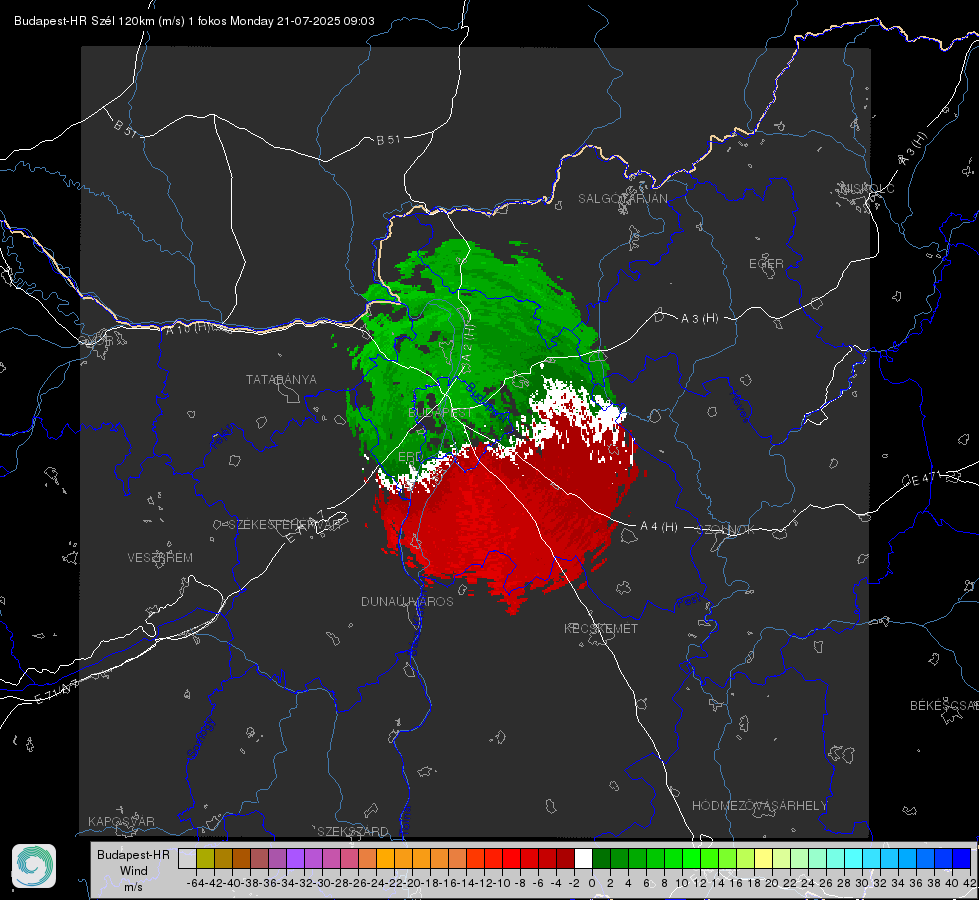Select the dark green swatch right of 0

pos(601,859)
